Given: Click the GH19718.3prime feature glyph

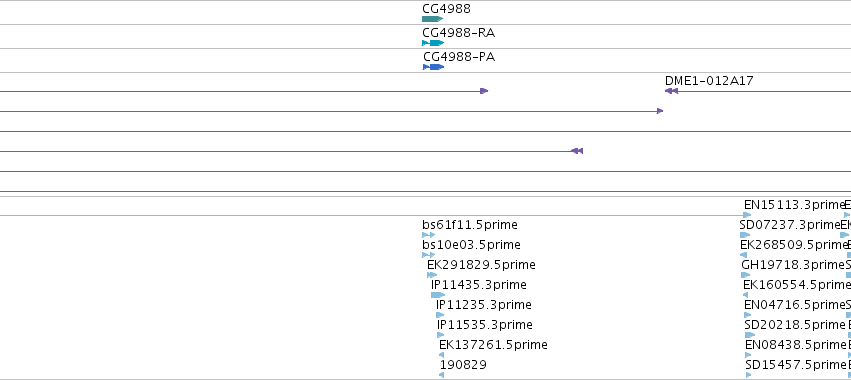Looking at the screenshot, I should coord(746,275).
